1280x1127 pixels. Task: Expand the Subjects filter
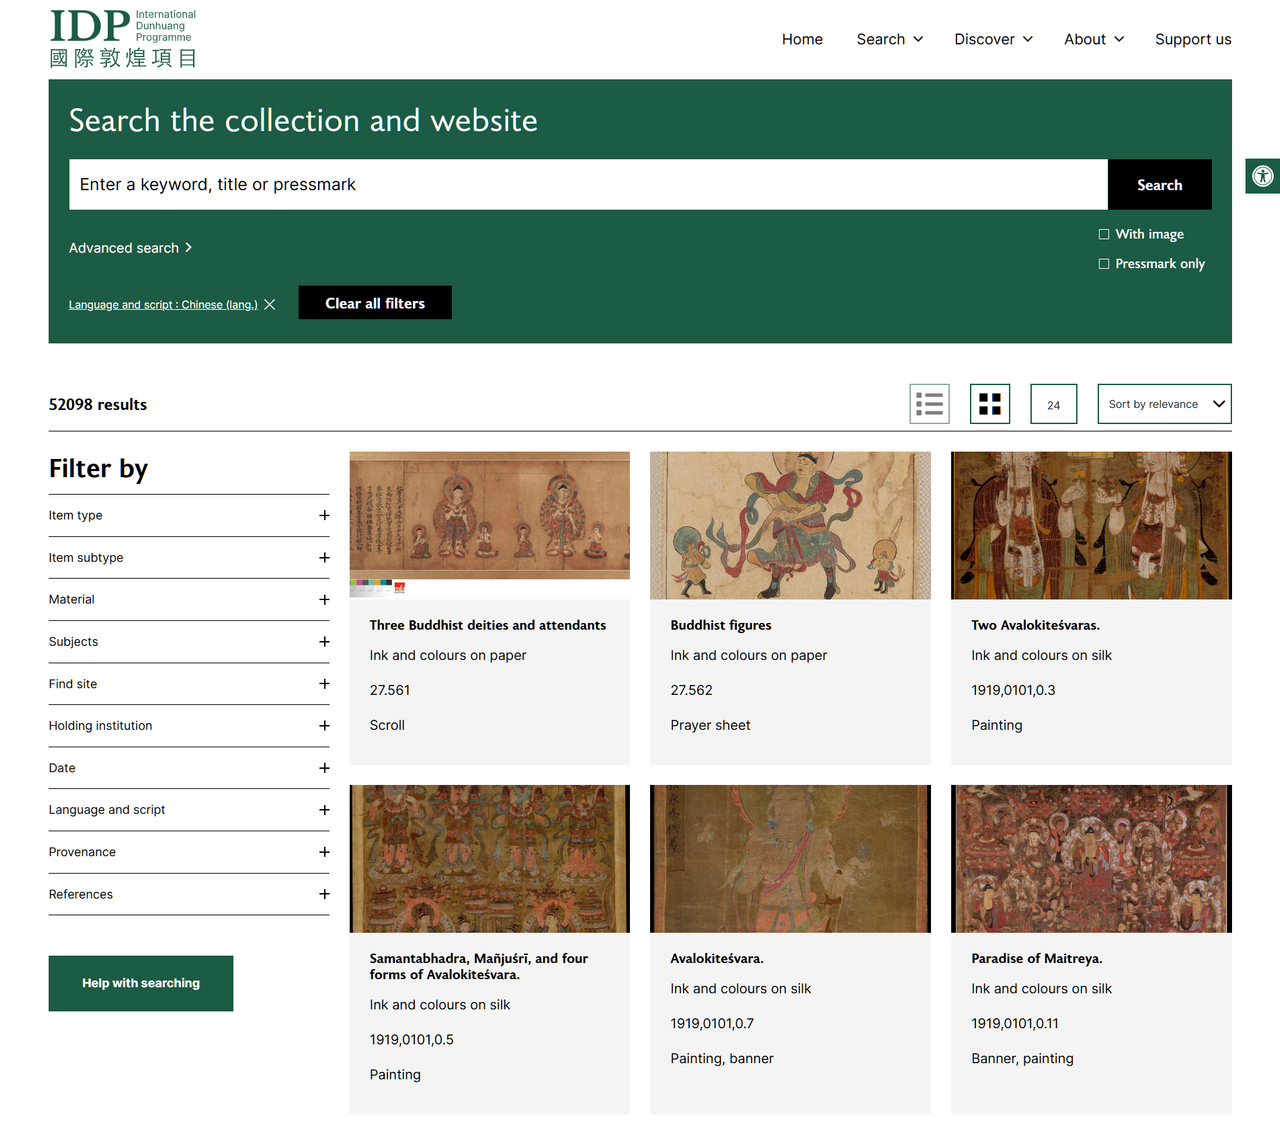(x=189, y=642)
